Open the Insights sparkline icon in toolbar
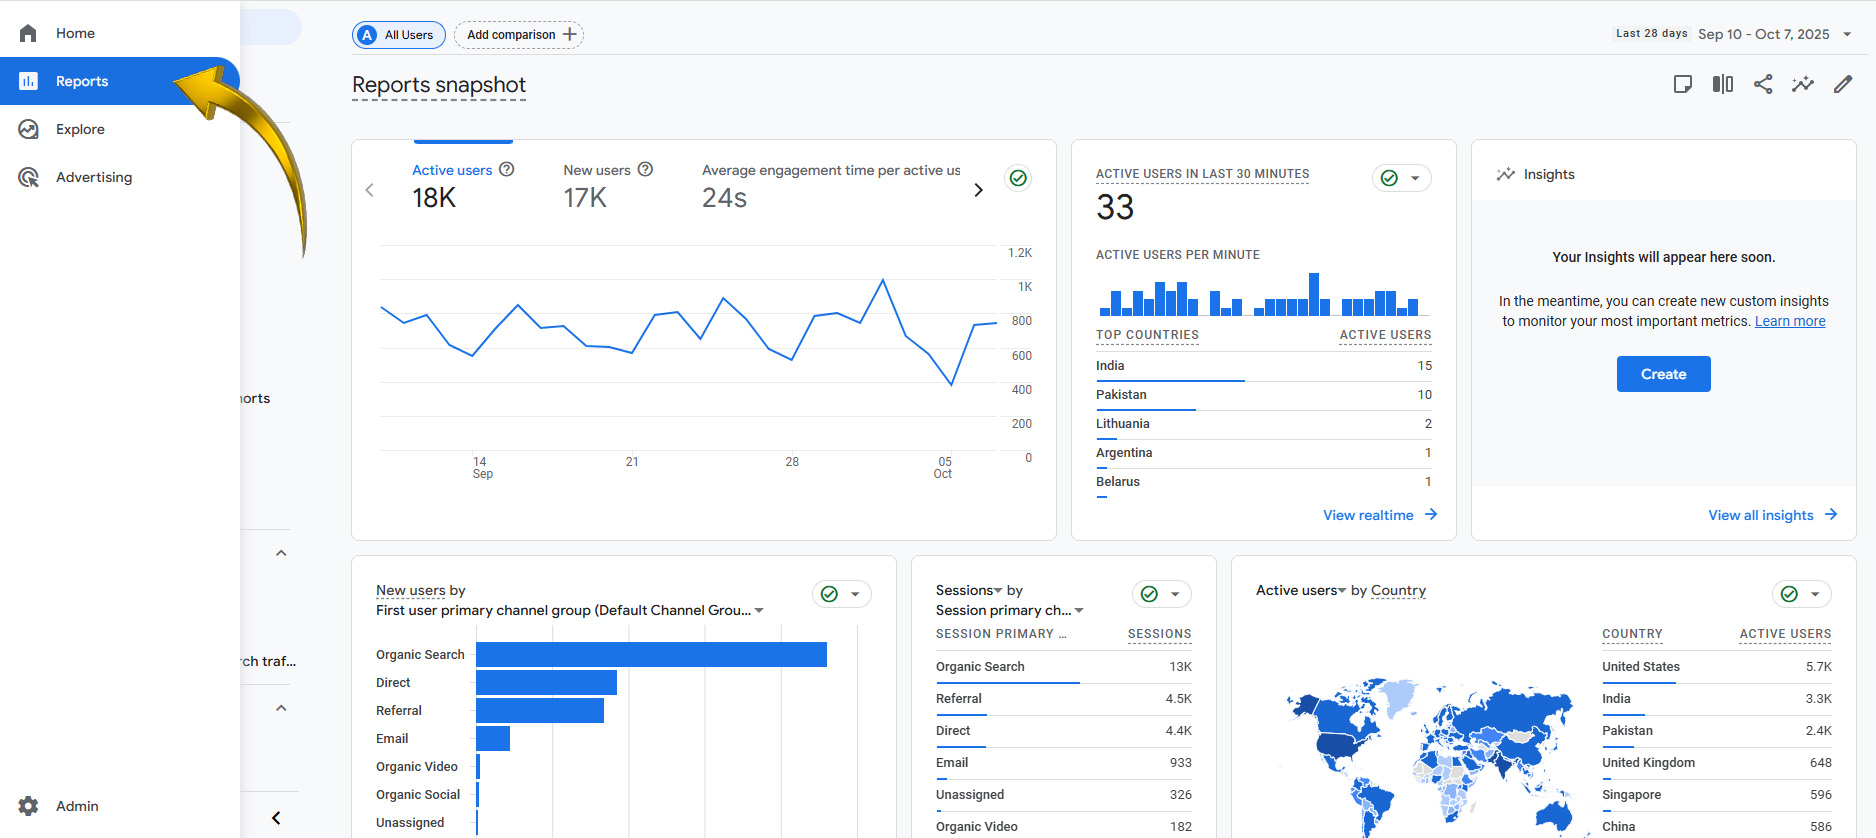 pos(1802,84)
